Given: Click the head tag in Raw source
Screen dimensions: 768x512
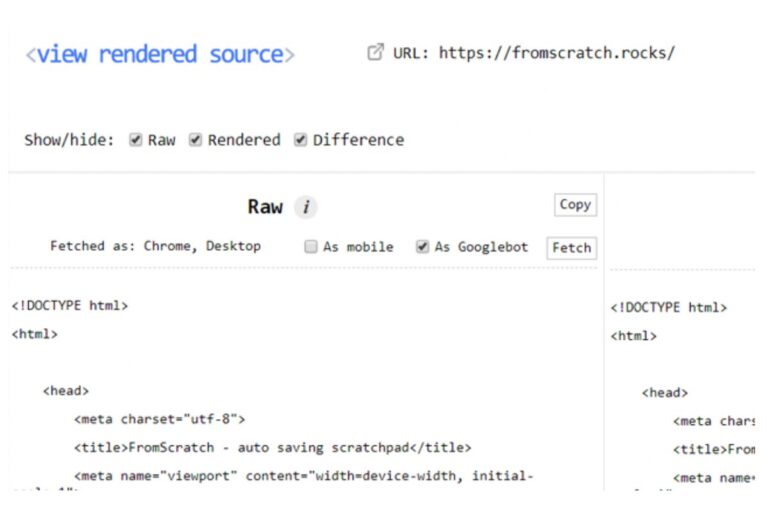Looking at the screenshot, I should (x=66, y=391).
